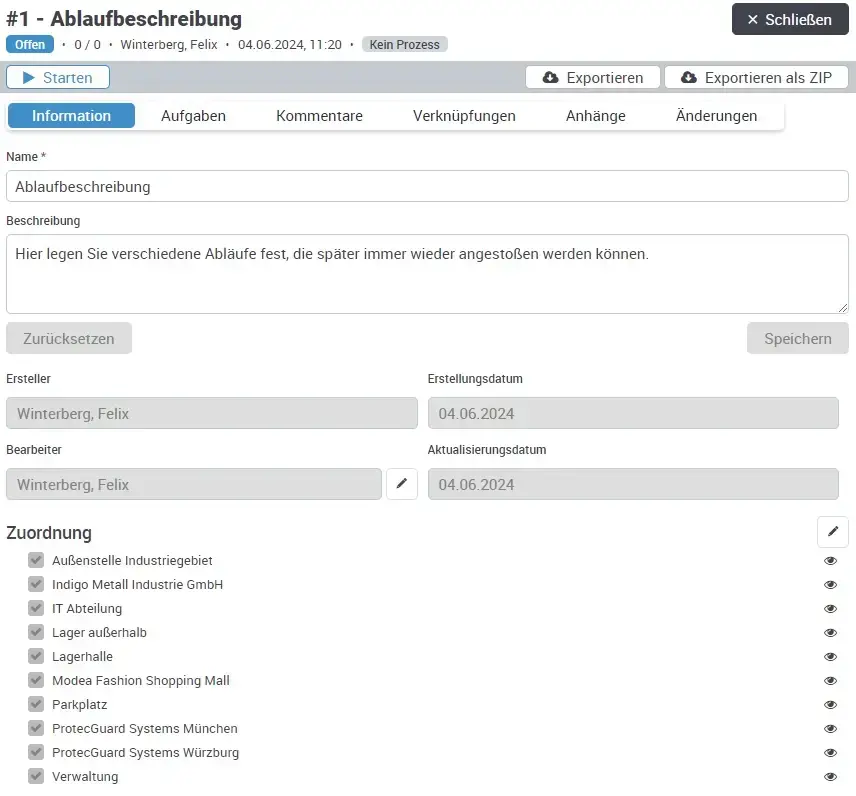This screenshot has height=796, width=856.
Task: Toggle the Modea Fashion Shopping Mall checkbox
Action: coord(36,680)
